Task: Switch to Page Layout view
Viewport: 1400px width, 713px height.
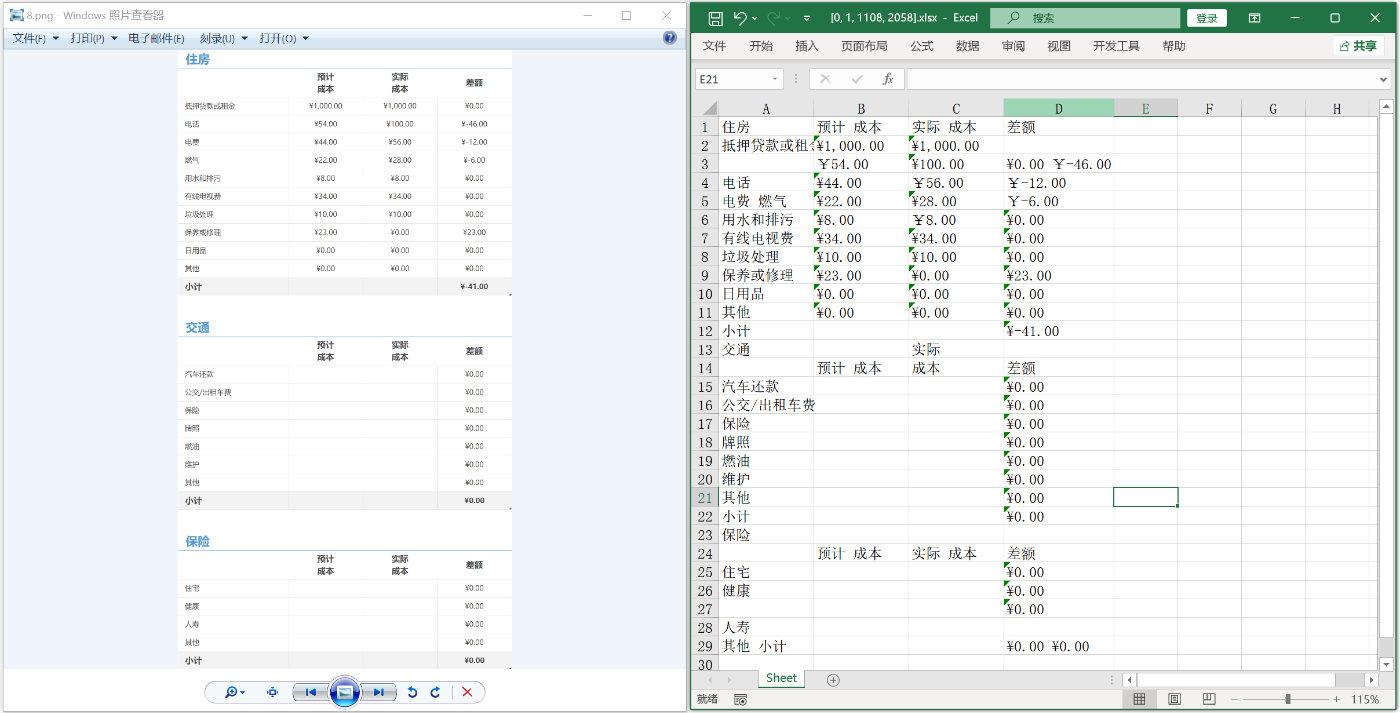Action: (x=1174, y=699)
